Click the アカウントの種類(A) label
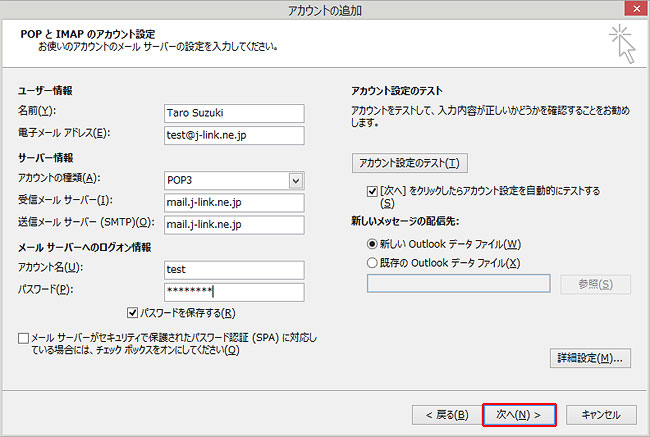This screenshot has height=437, width=650. [59, 178]
